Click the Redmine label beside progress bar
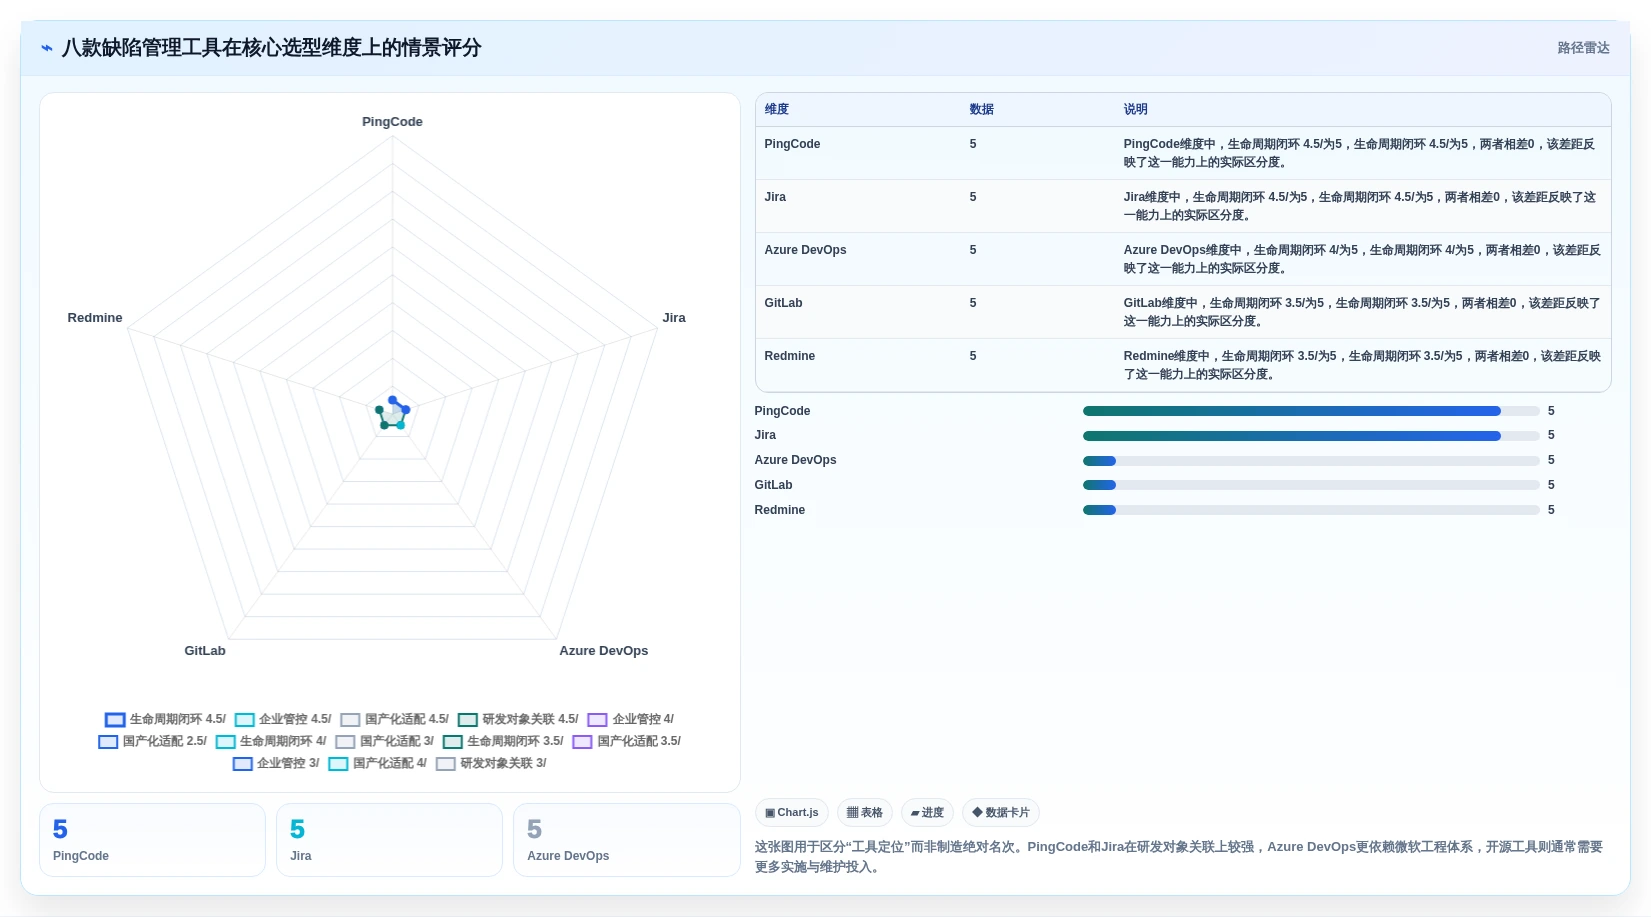Screen dimensions: 1651x917 (779, 510)
